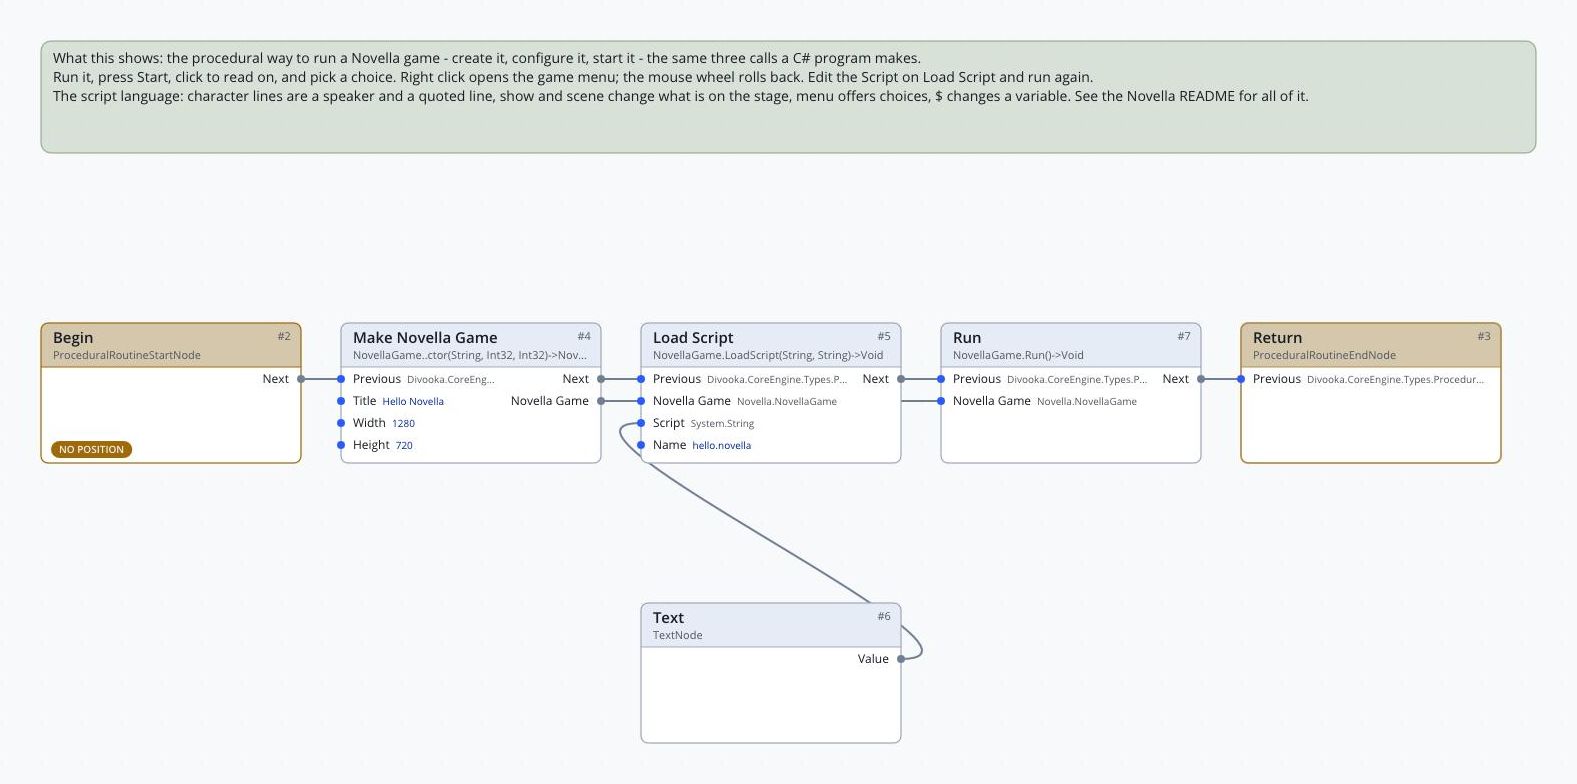The width and height of the screenshot is (1577, 784).
Task: Click the Previous input port on Run node
Action: pos(941,379)
